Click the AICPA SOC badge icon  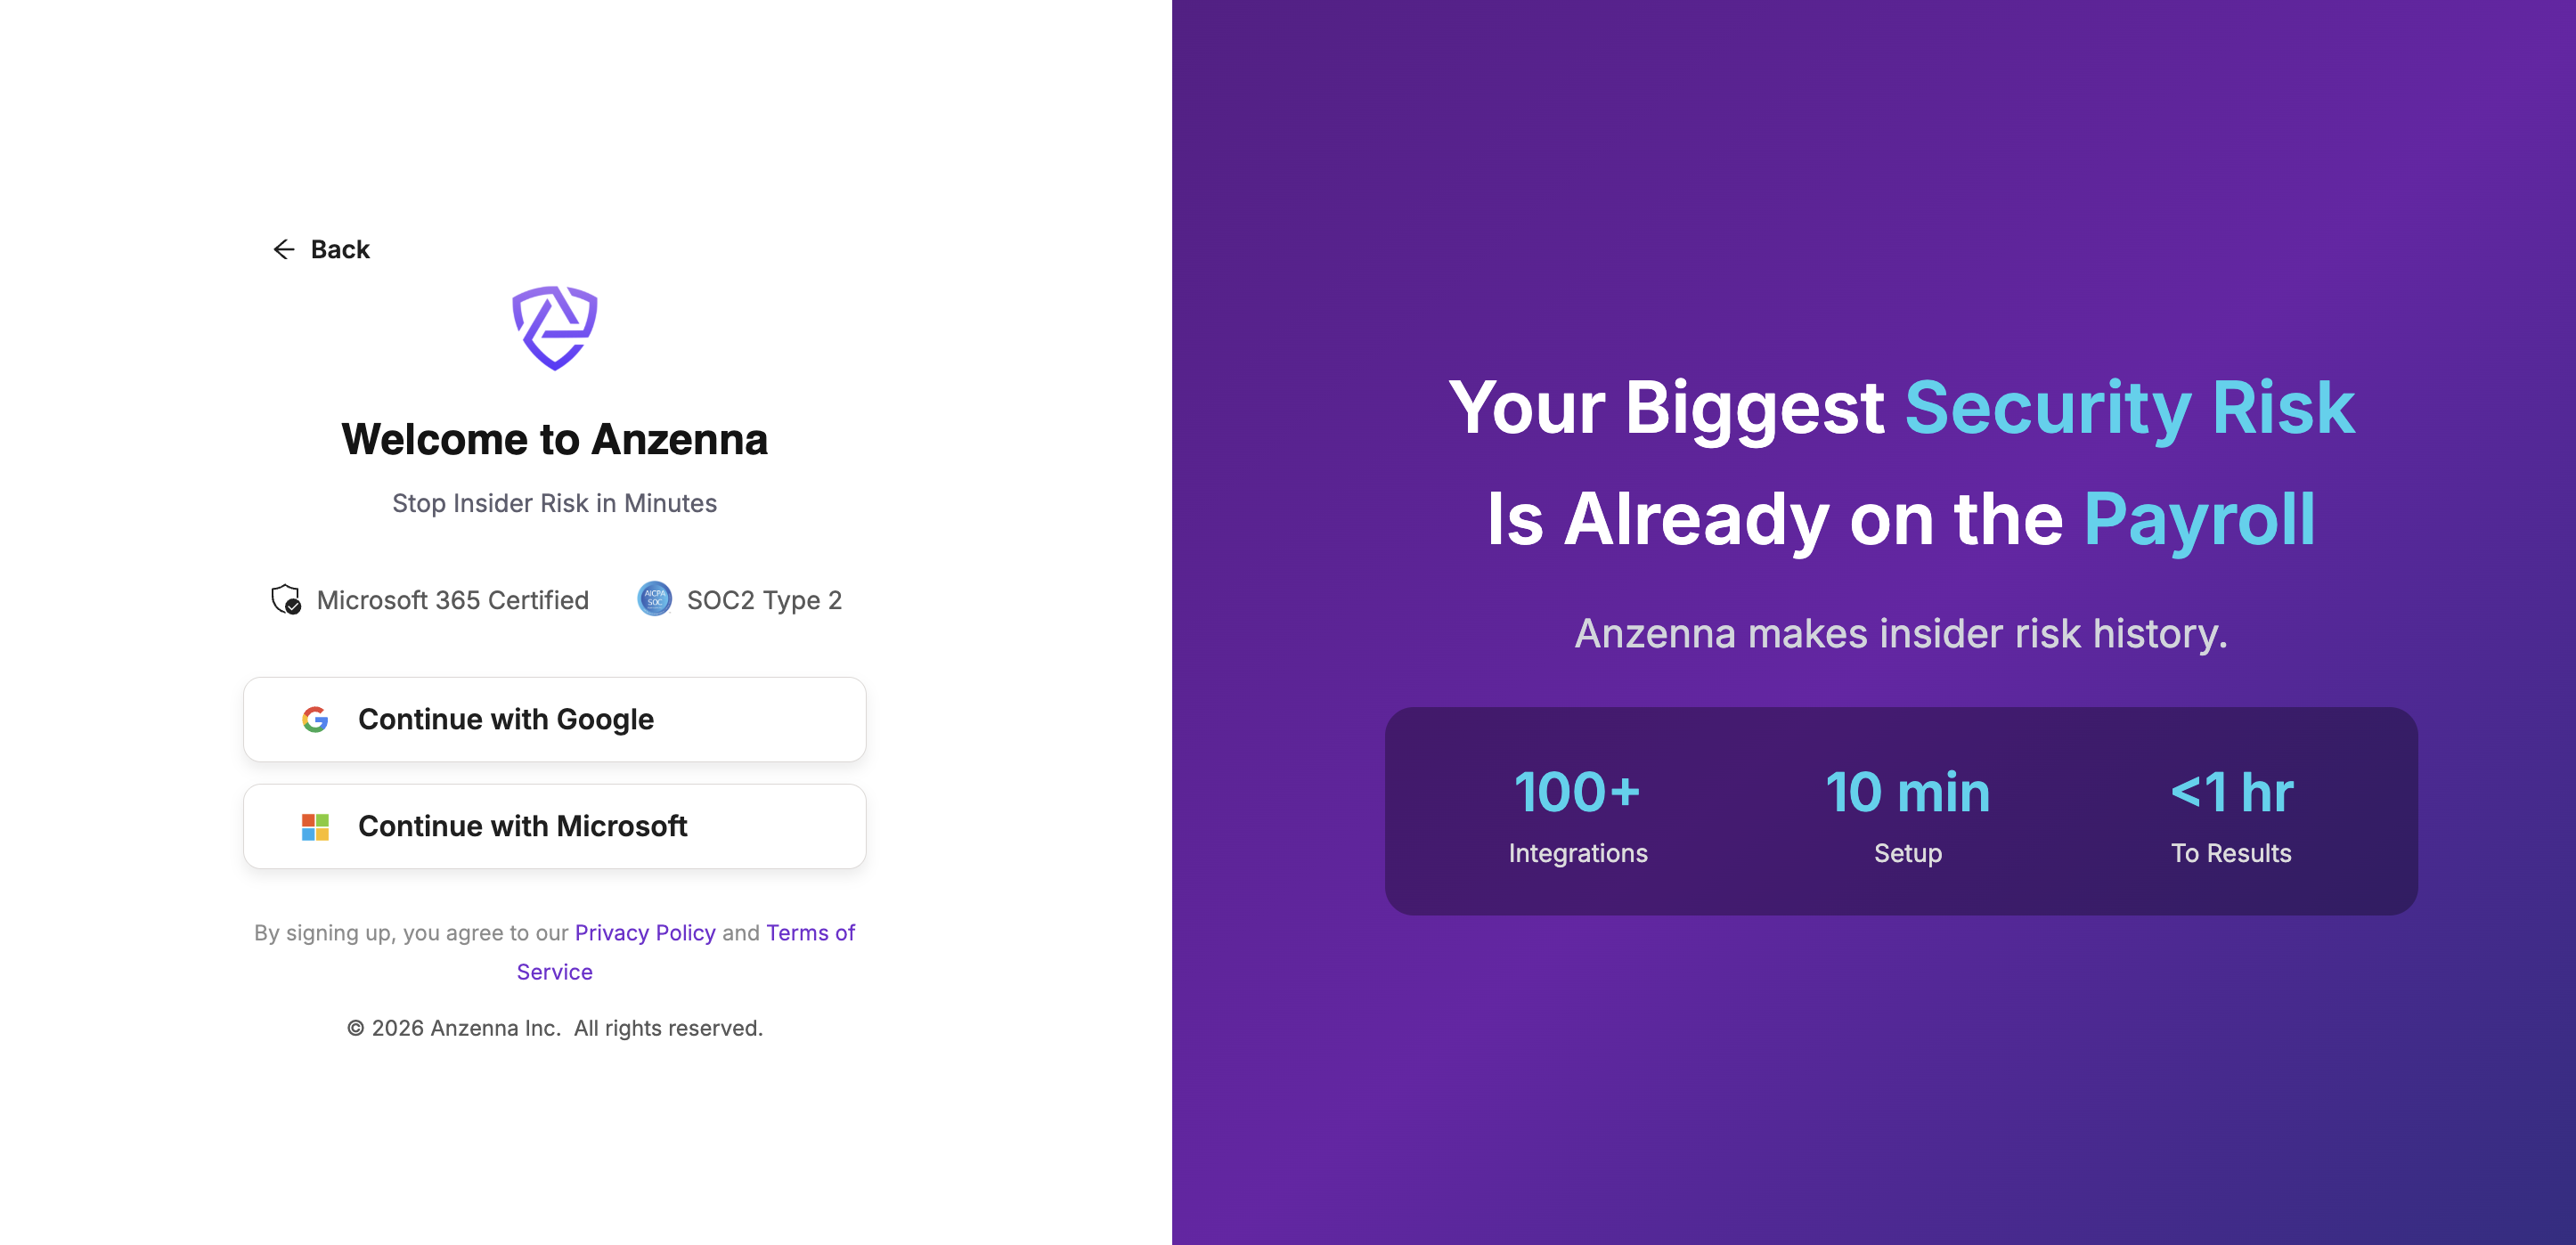pyautogui.click(x=654, y=599)
